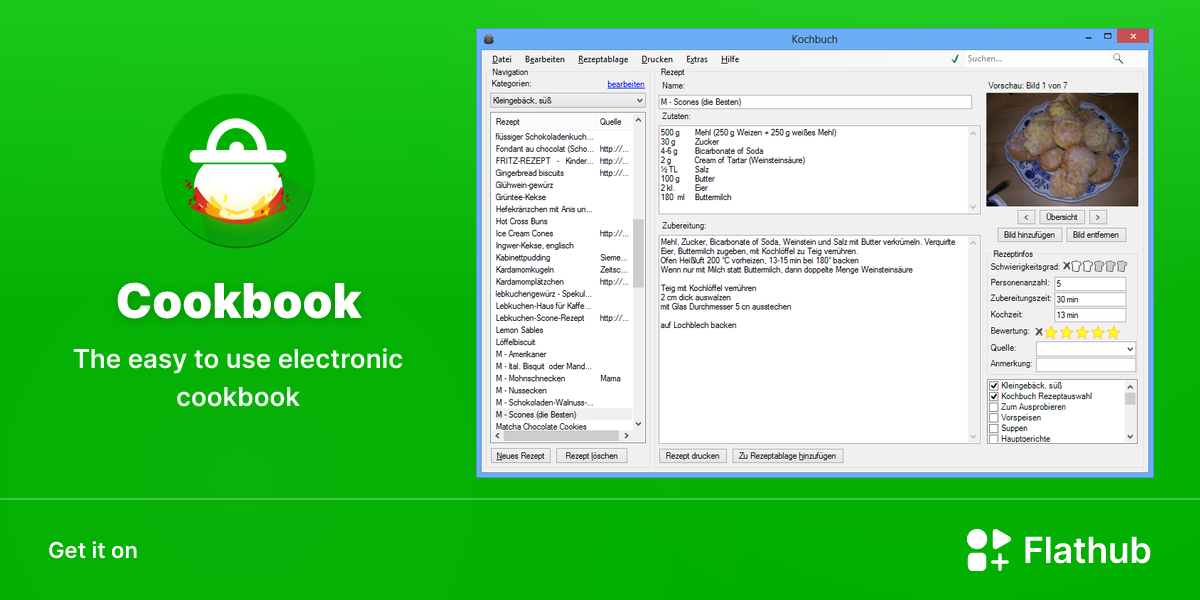Open the Hilfe menu
Image resolution: width=1200 pixels, height=600 pixels.
730,59
